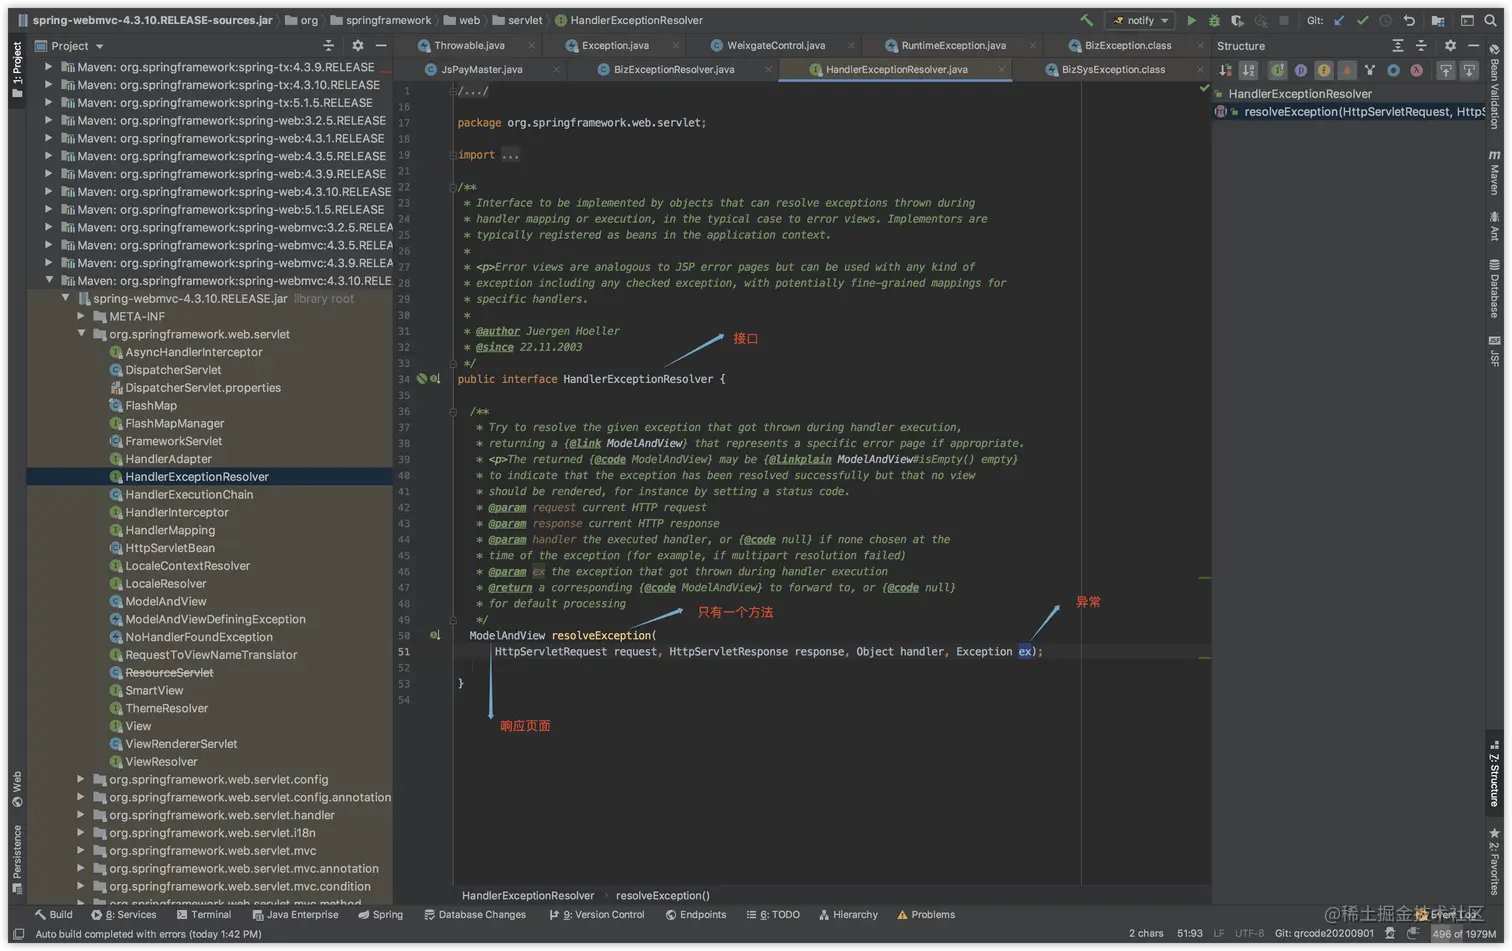1512x951 pixels.
Task: Click the green Run button
Action: [x=1191, y=20]
